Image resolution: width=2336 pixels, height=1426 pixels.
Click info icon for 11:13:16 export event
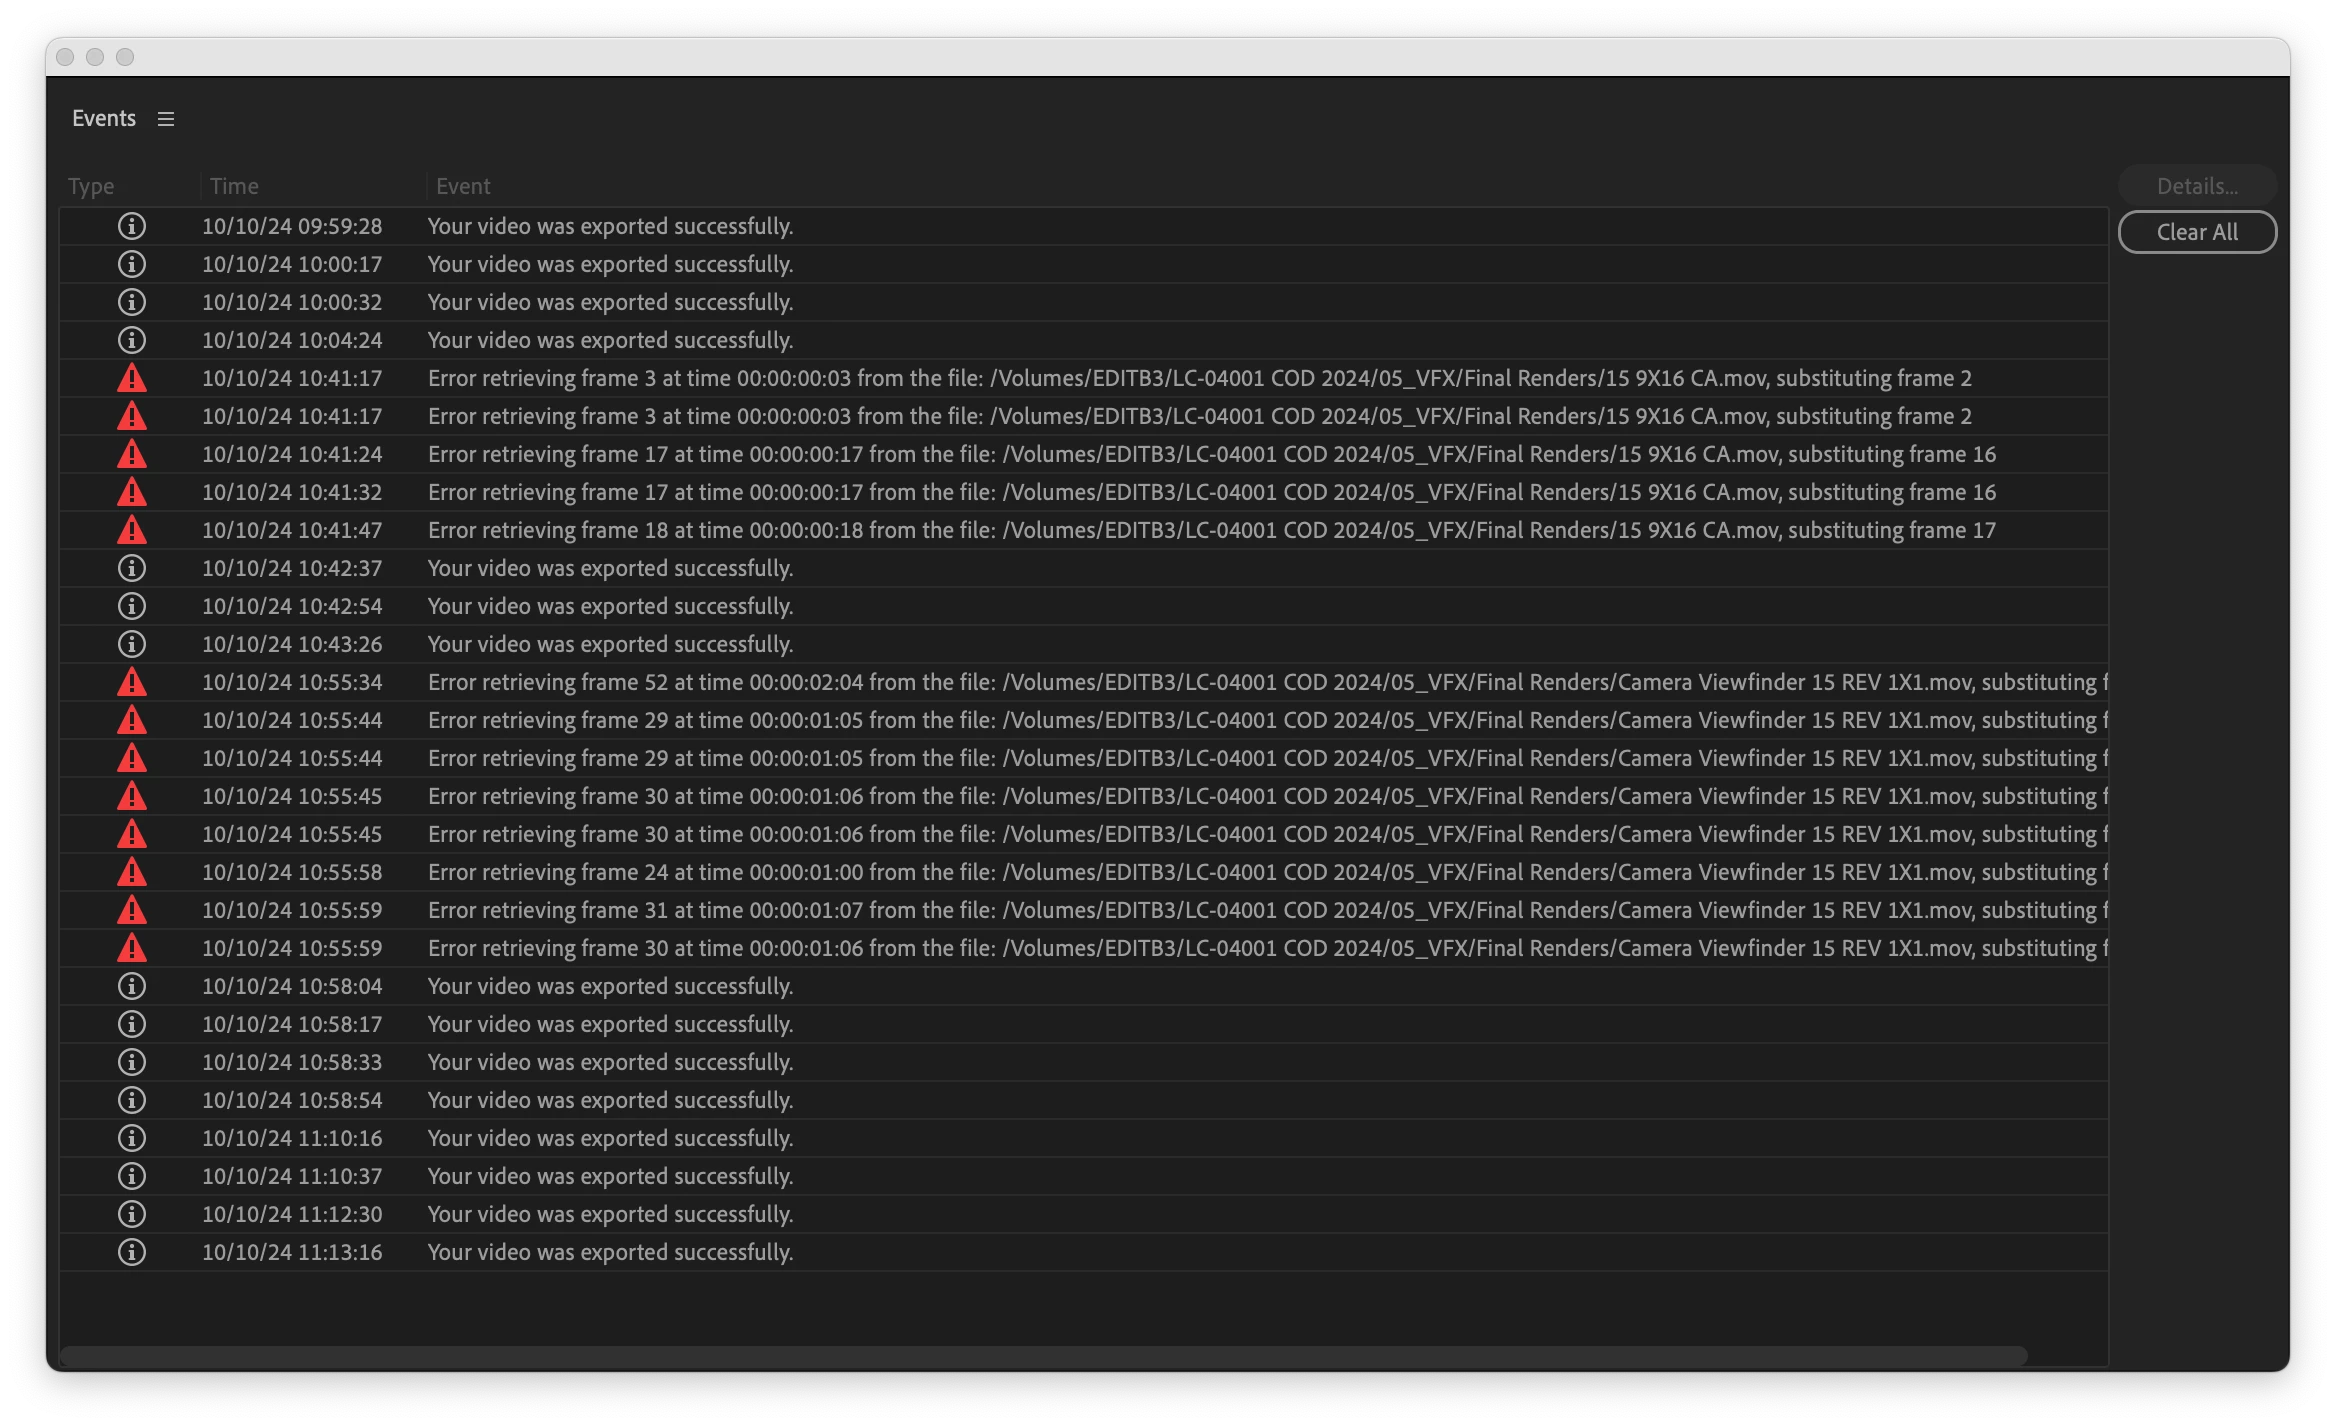tap(131, 1252)
